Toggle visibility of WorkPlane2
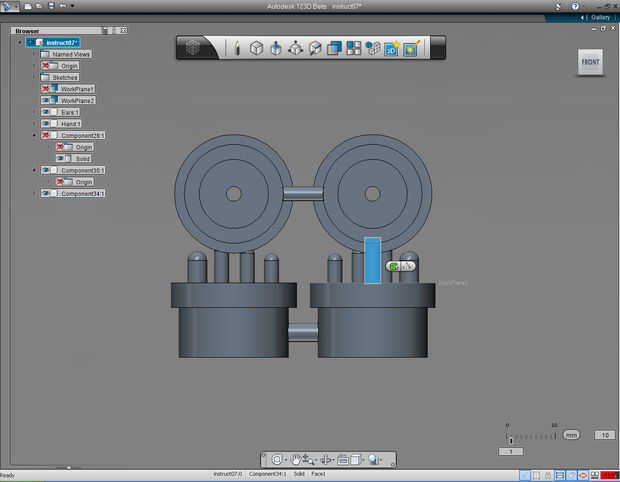Screen dimensions: 620x482 point(46,101)
